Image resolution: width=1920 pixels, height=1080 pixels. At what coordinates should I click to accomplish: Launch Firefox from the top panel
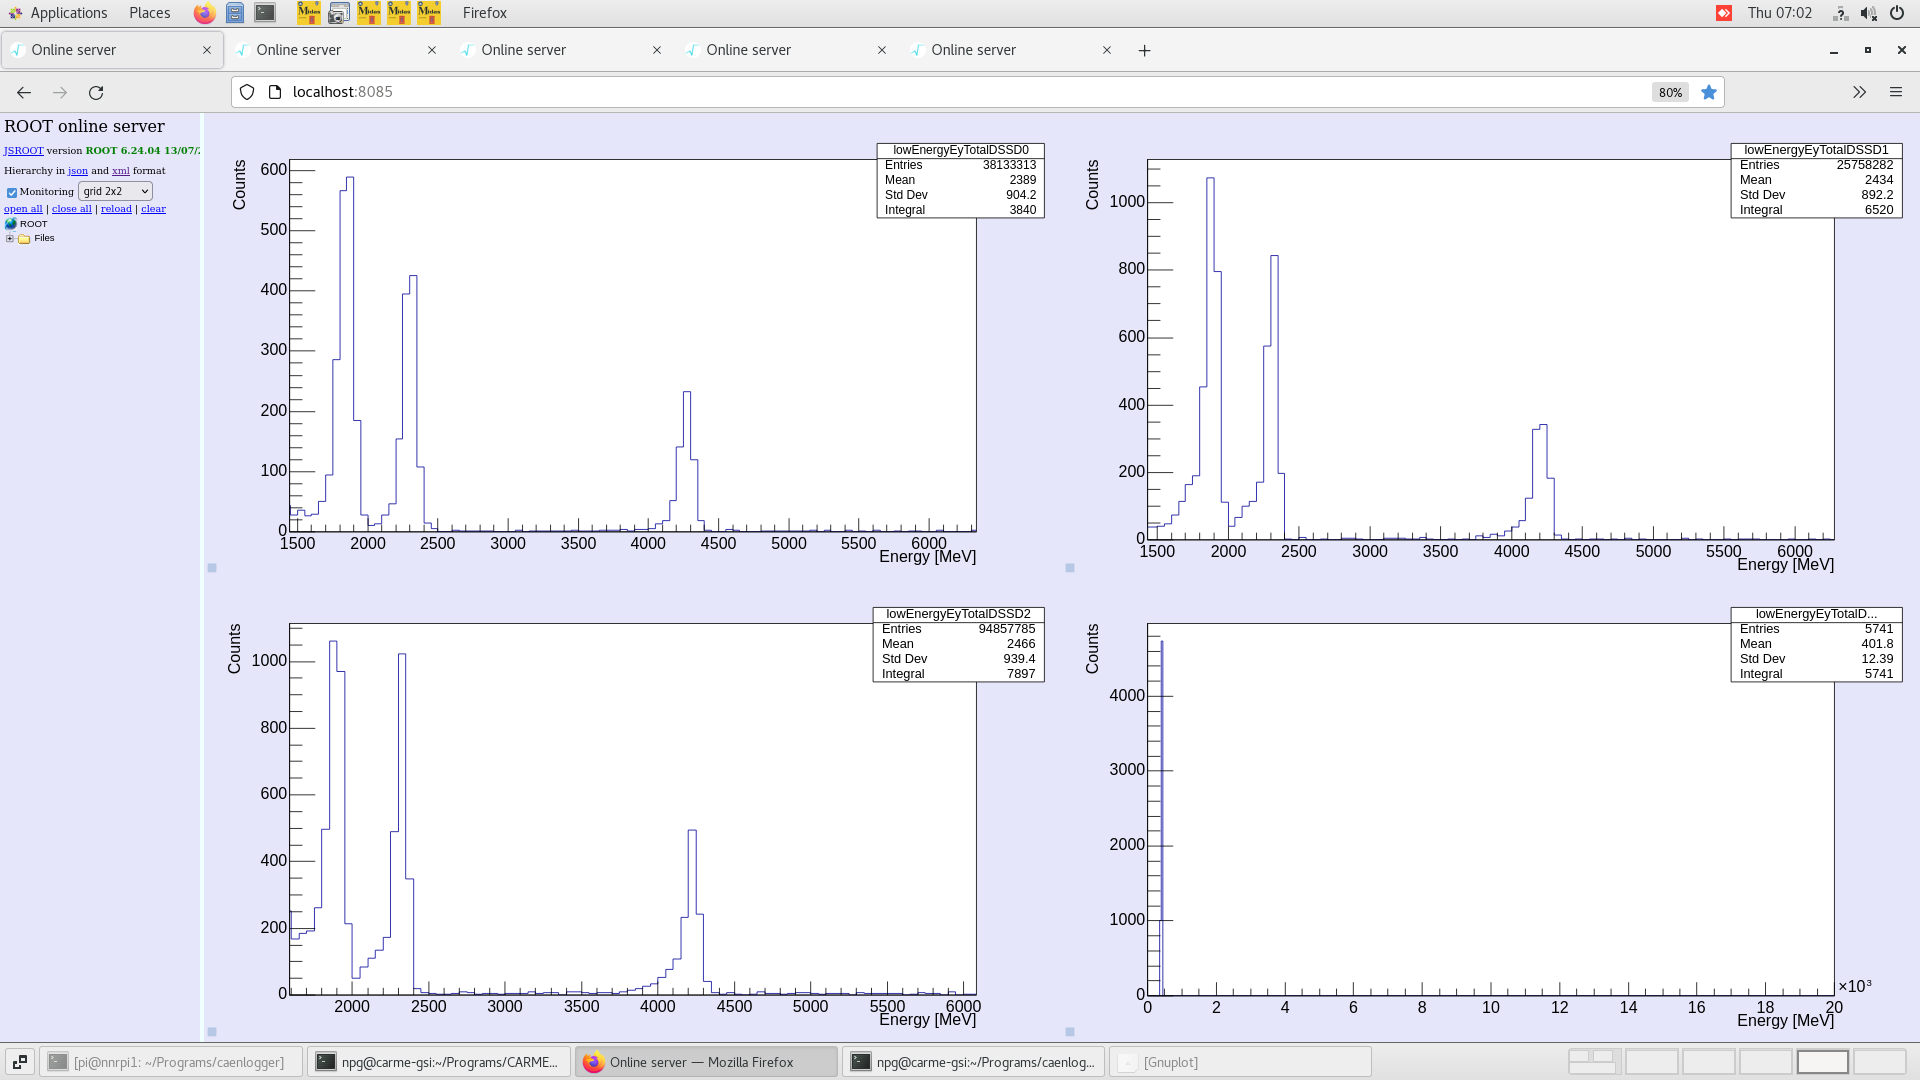[204, 13]
